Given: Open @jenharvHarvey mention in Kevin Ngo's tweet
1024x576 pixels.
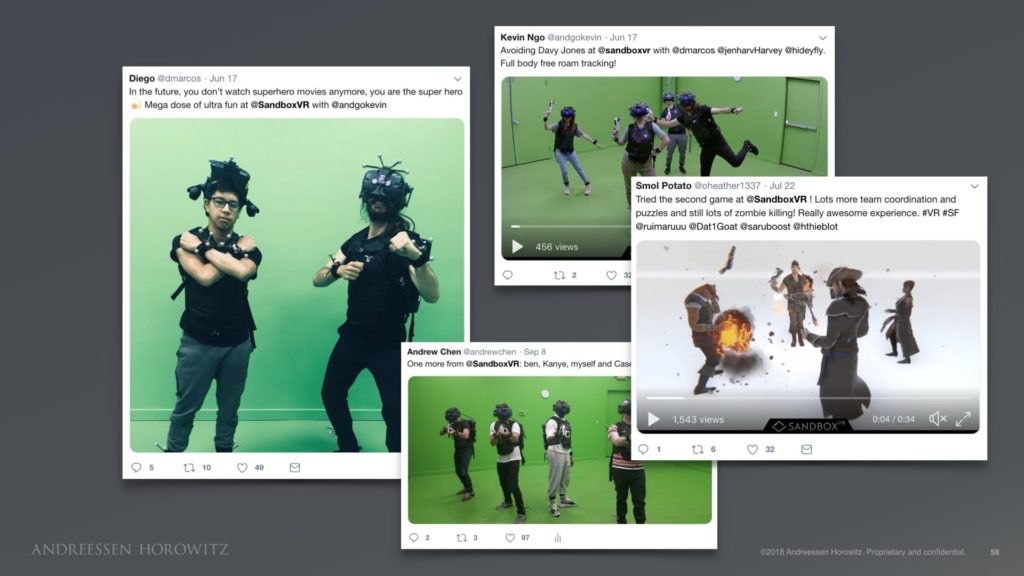Looking at the screenshot, I should click(749, 50).
